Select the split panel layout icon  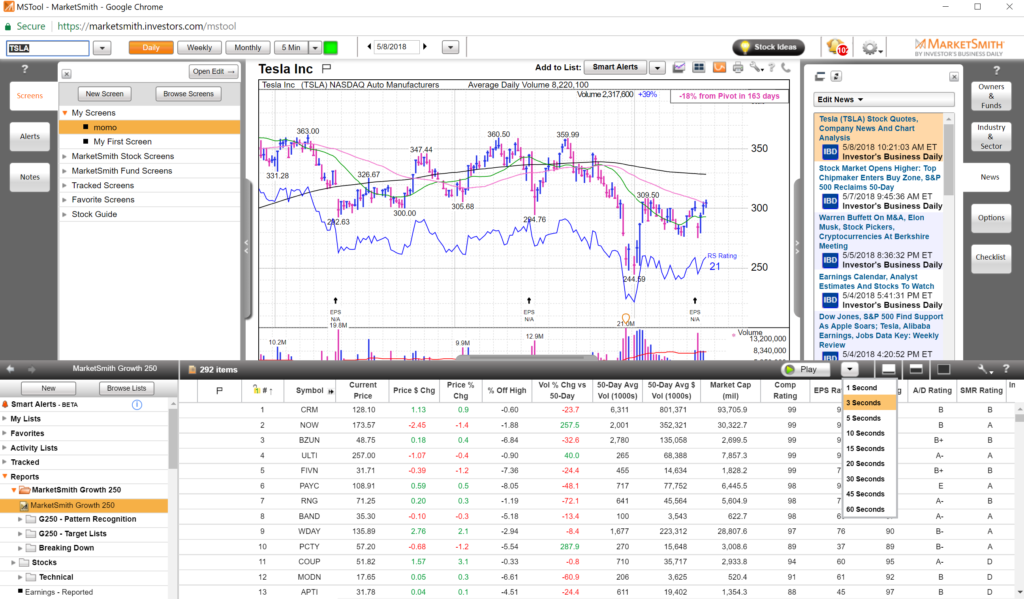point(916,369)
